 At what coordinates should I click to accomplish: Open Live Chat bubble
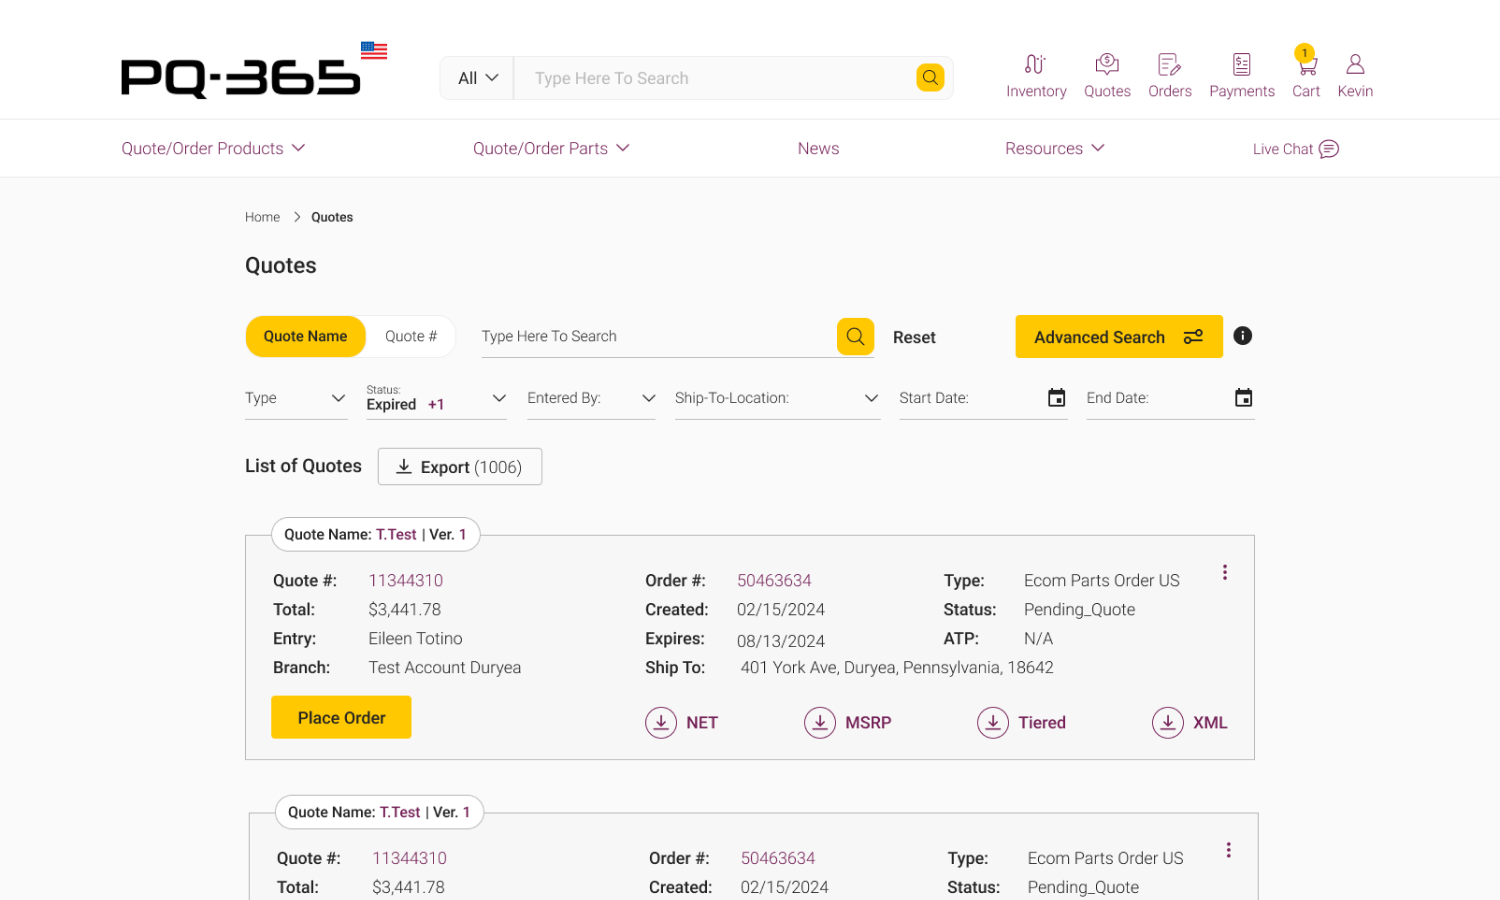click(x=1295, y=149)
